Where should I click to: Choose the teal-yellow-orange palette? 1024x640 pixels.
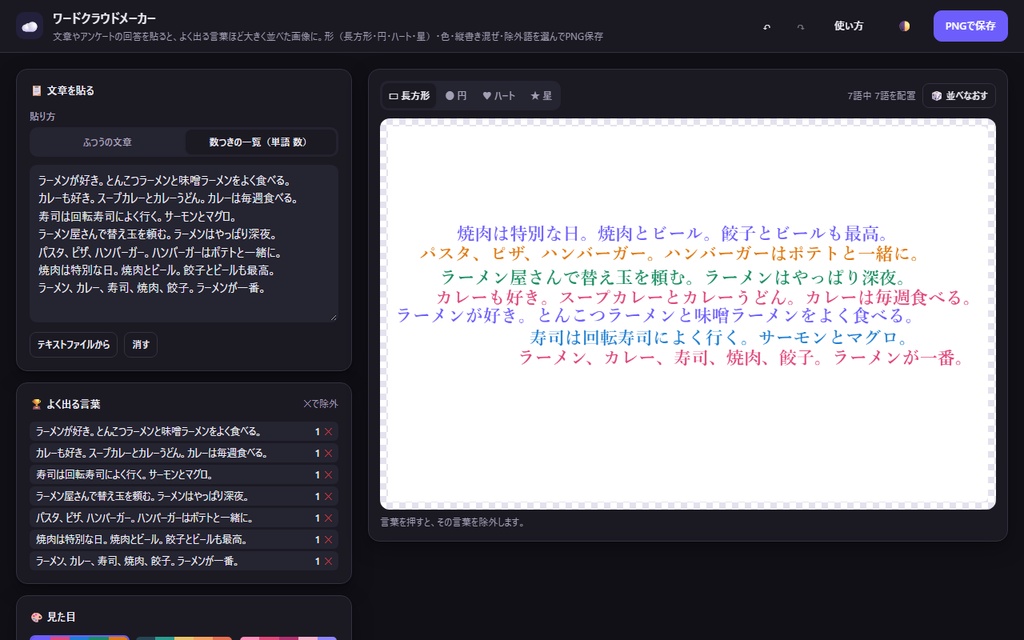click(x=184, y=638)
